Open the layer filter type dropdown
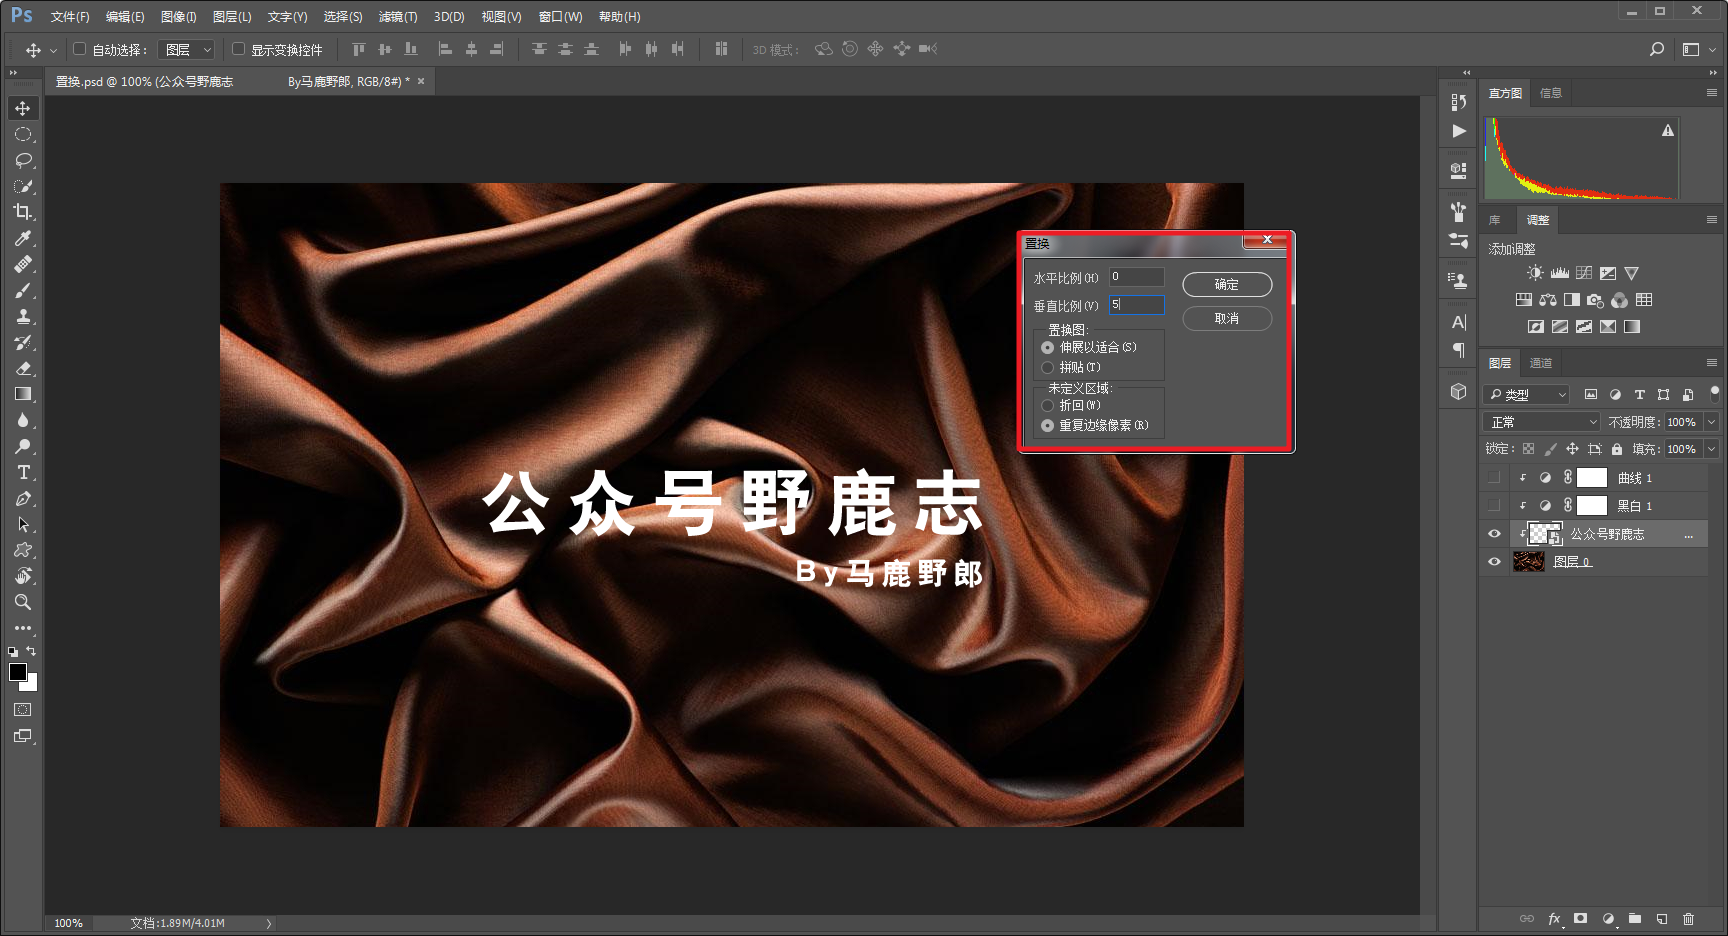The image size is (1728, 936). [1526, 395]
